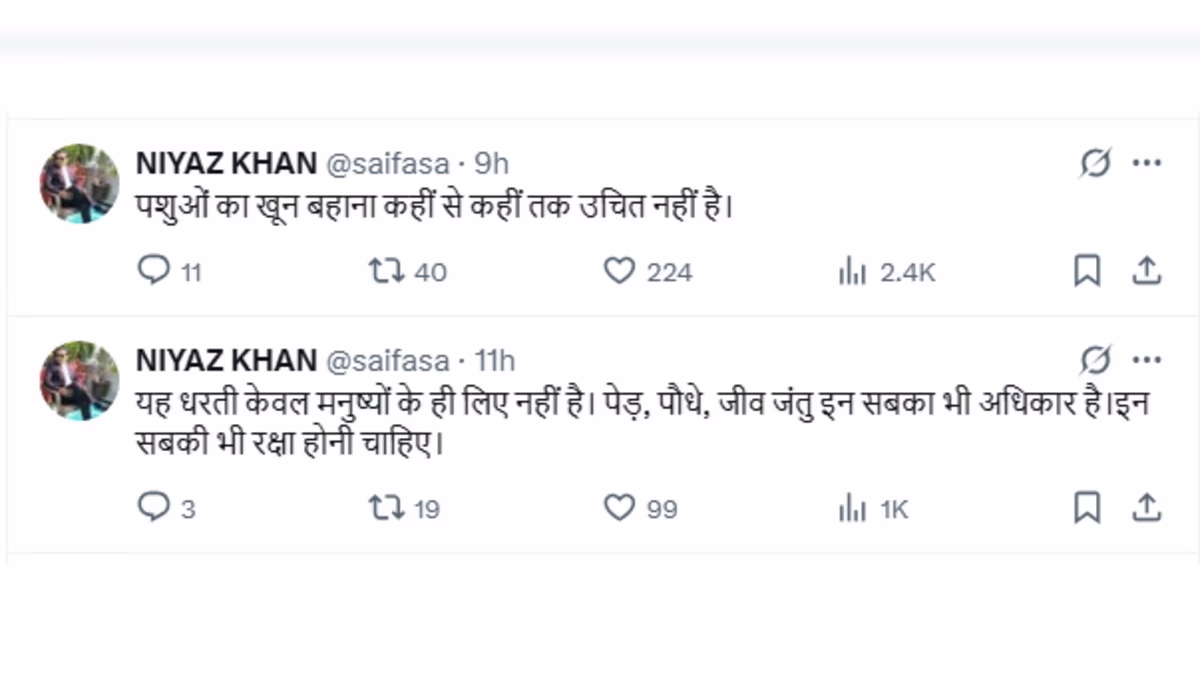This screenshot has width=1200, height=675.
Task: Click the profile picture on 9h tweet
Action: [x=80, y=184]
